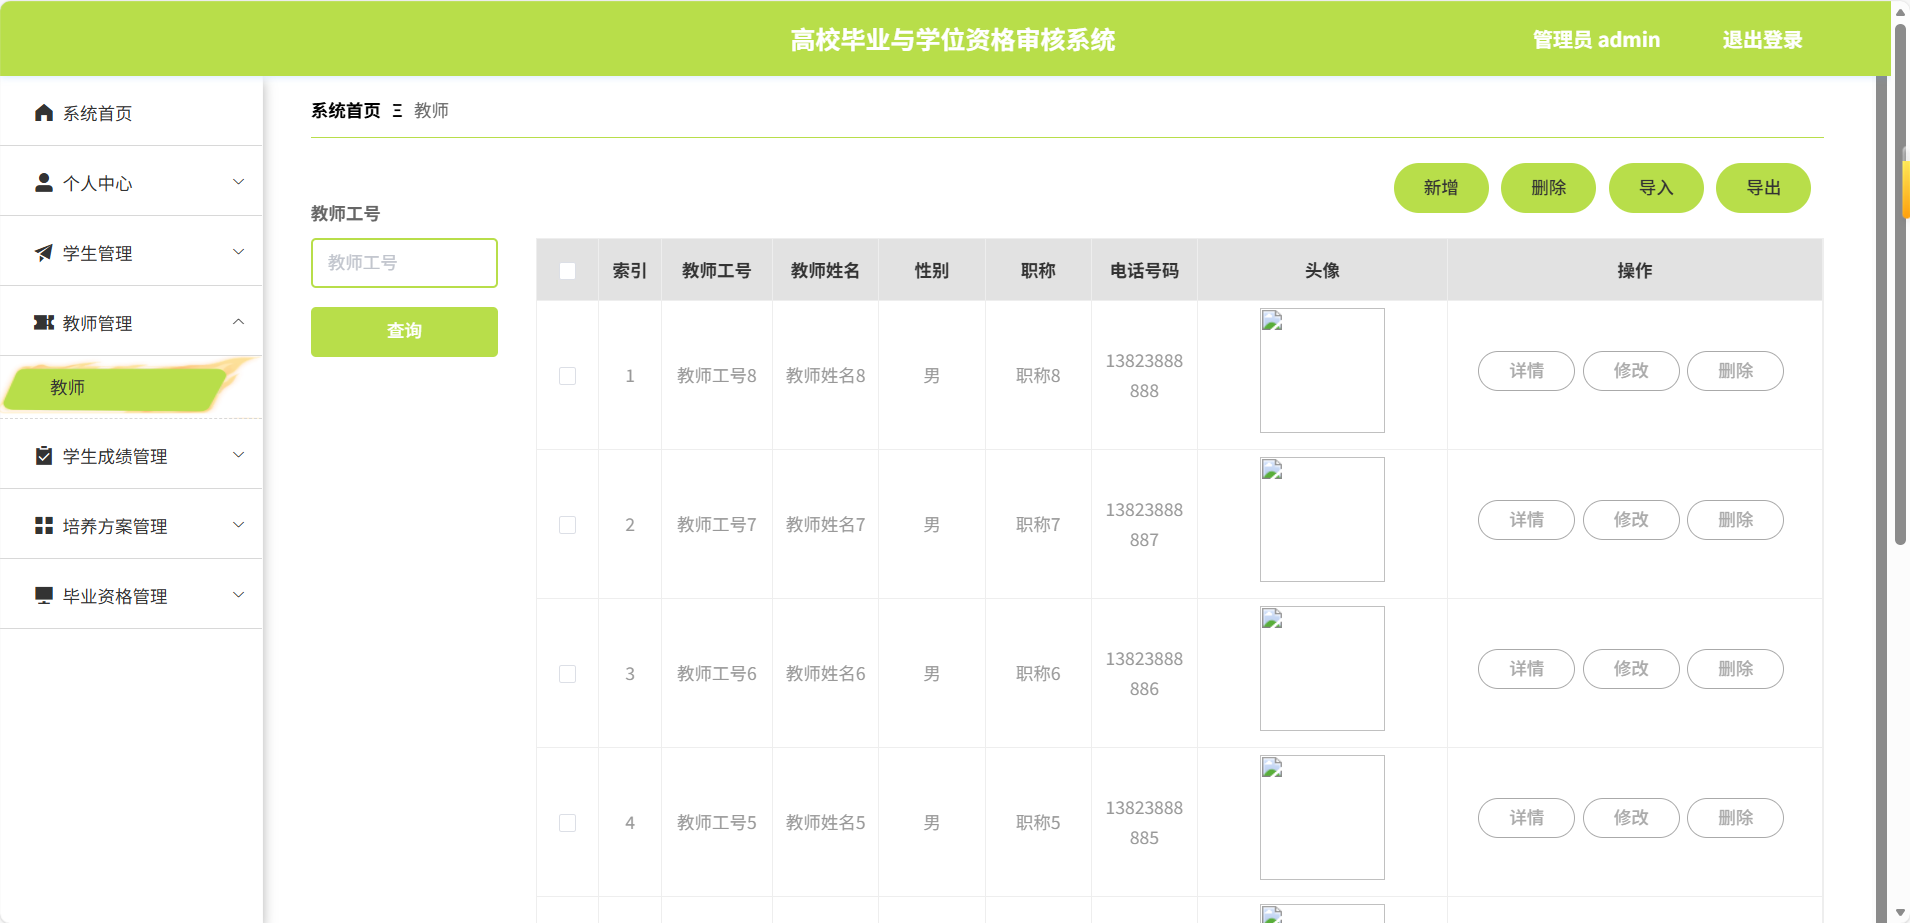Click the 职称 column header
1910x923 pixels.
(x=1038, y=271)
